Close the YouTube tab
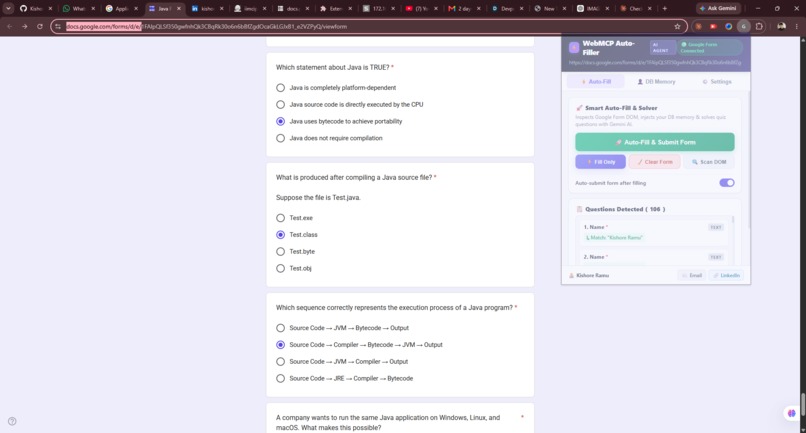The image size is (806, 433). tap(436, 8)
